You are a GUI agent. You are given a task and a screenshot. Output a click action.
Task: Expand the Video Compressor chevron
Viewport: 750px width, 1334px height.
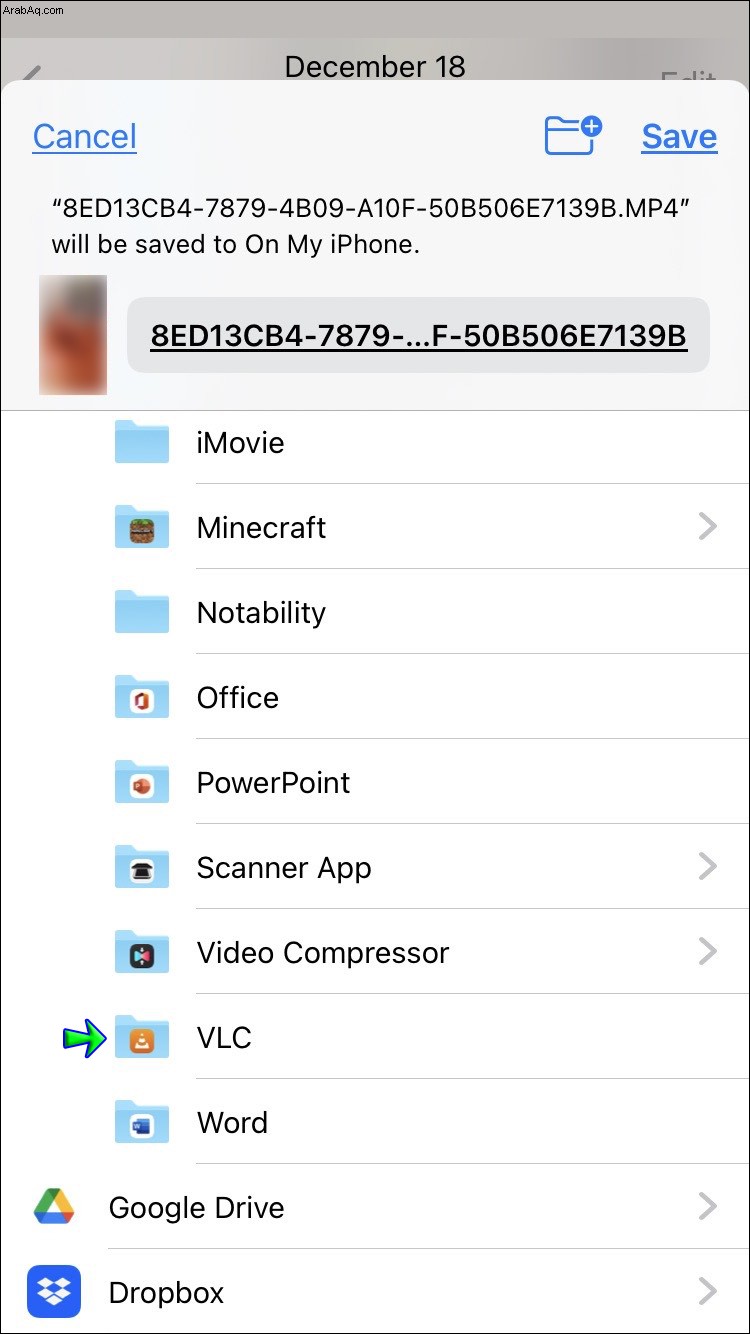click(708, 951)
